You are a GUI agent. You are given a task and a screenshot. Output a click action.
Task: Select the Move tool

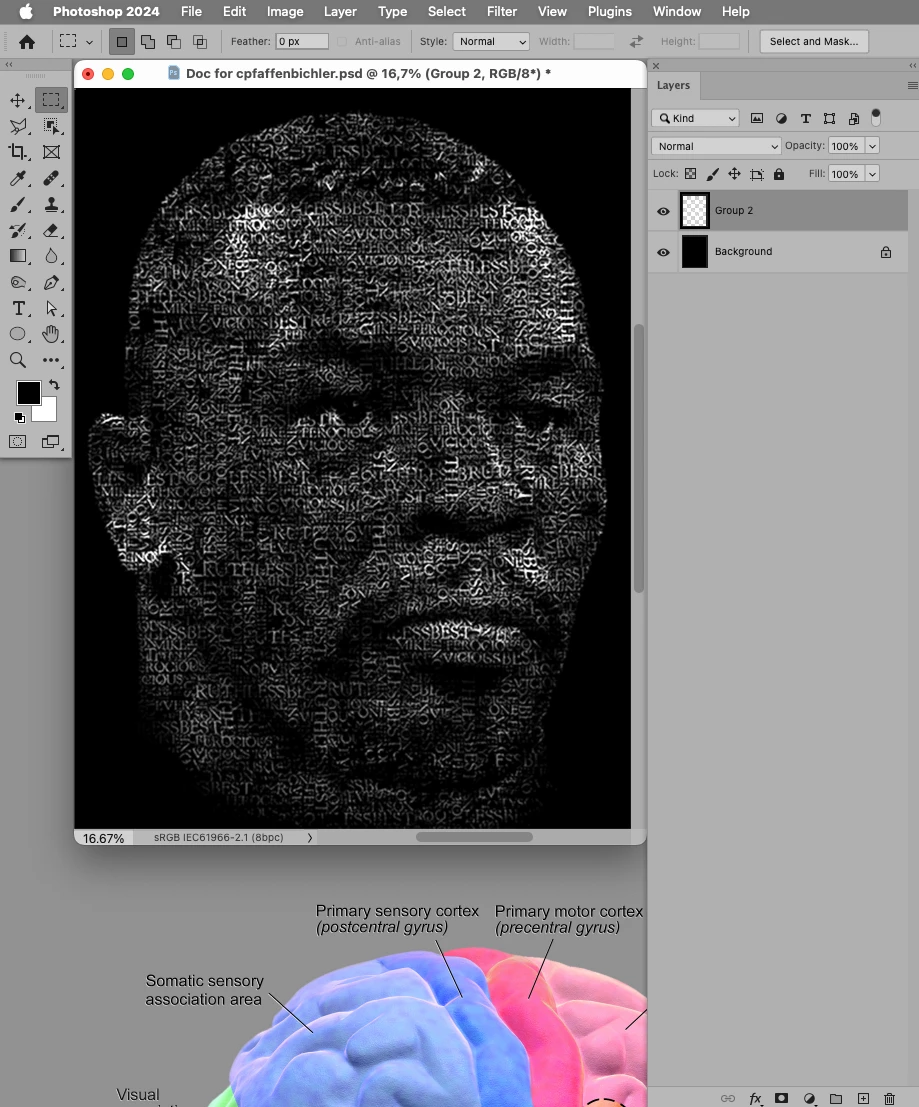pyautogui.click(x=18, y=100)
